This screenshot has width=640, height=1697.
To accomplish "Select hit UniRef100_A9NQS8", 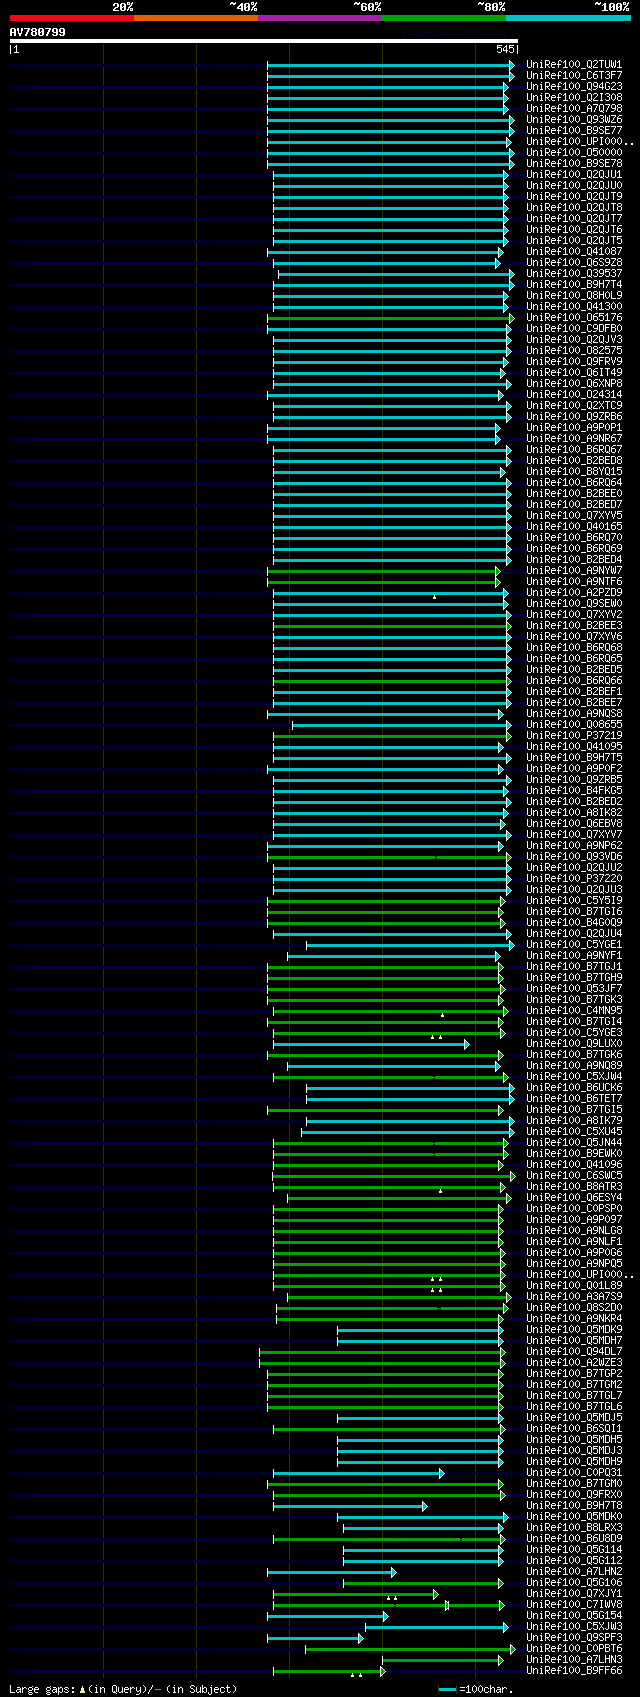I will coord(574,713).
